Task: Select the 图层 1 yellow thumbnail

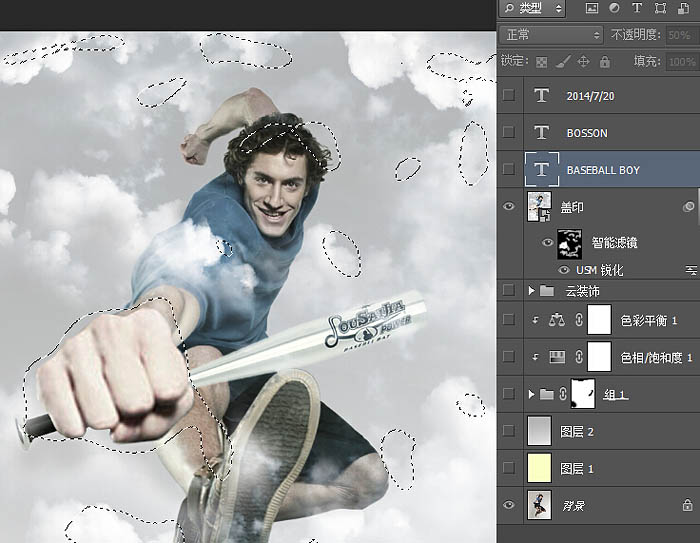Action: pyautogui.click(x=539, y=468)
